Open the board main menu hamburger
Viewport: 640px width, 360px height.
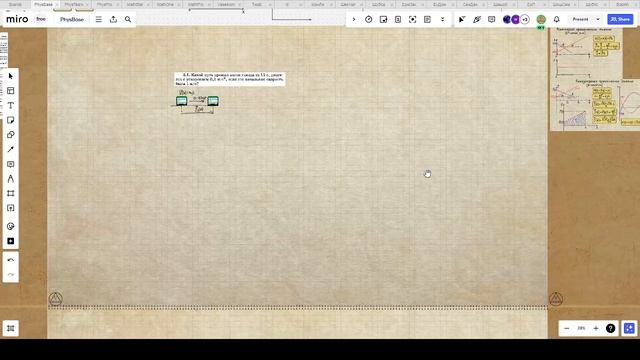click(x=99, y=19)
